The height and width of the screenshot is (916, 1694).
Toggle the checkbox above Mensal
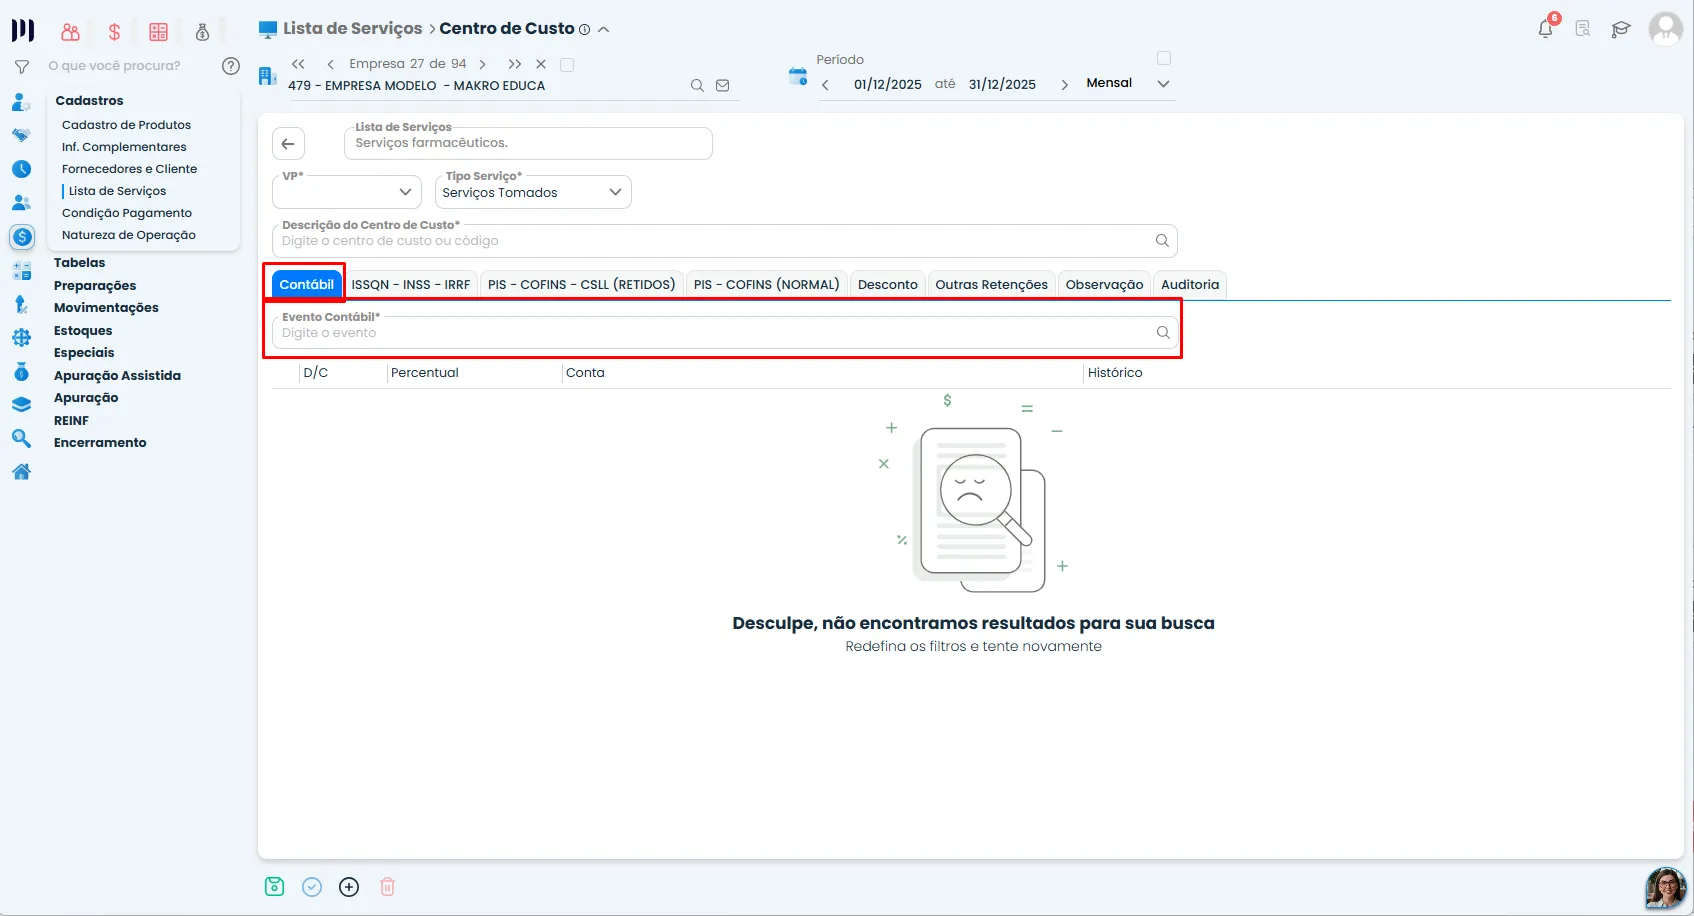pyautogui.click(x=1164, y=58)
